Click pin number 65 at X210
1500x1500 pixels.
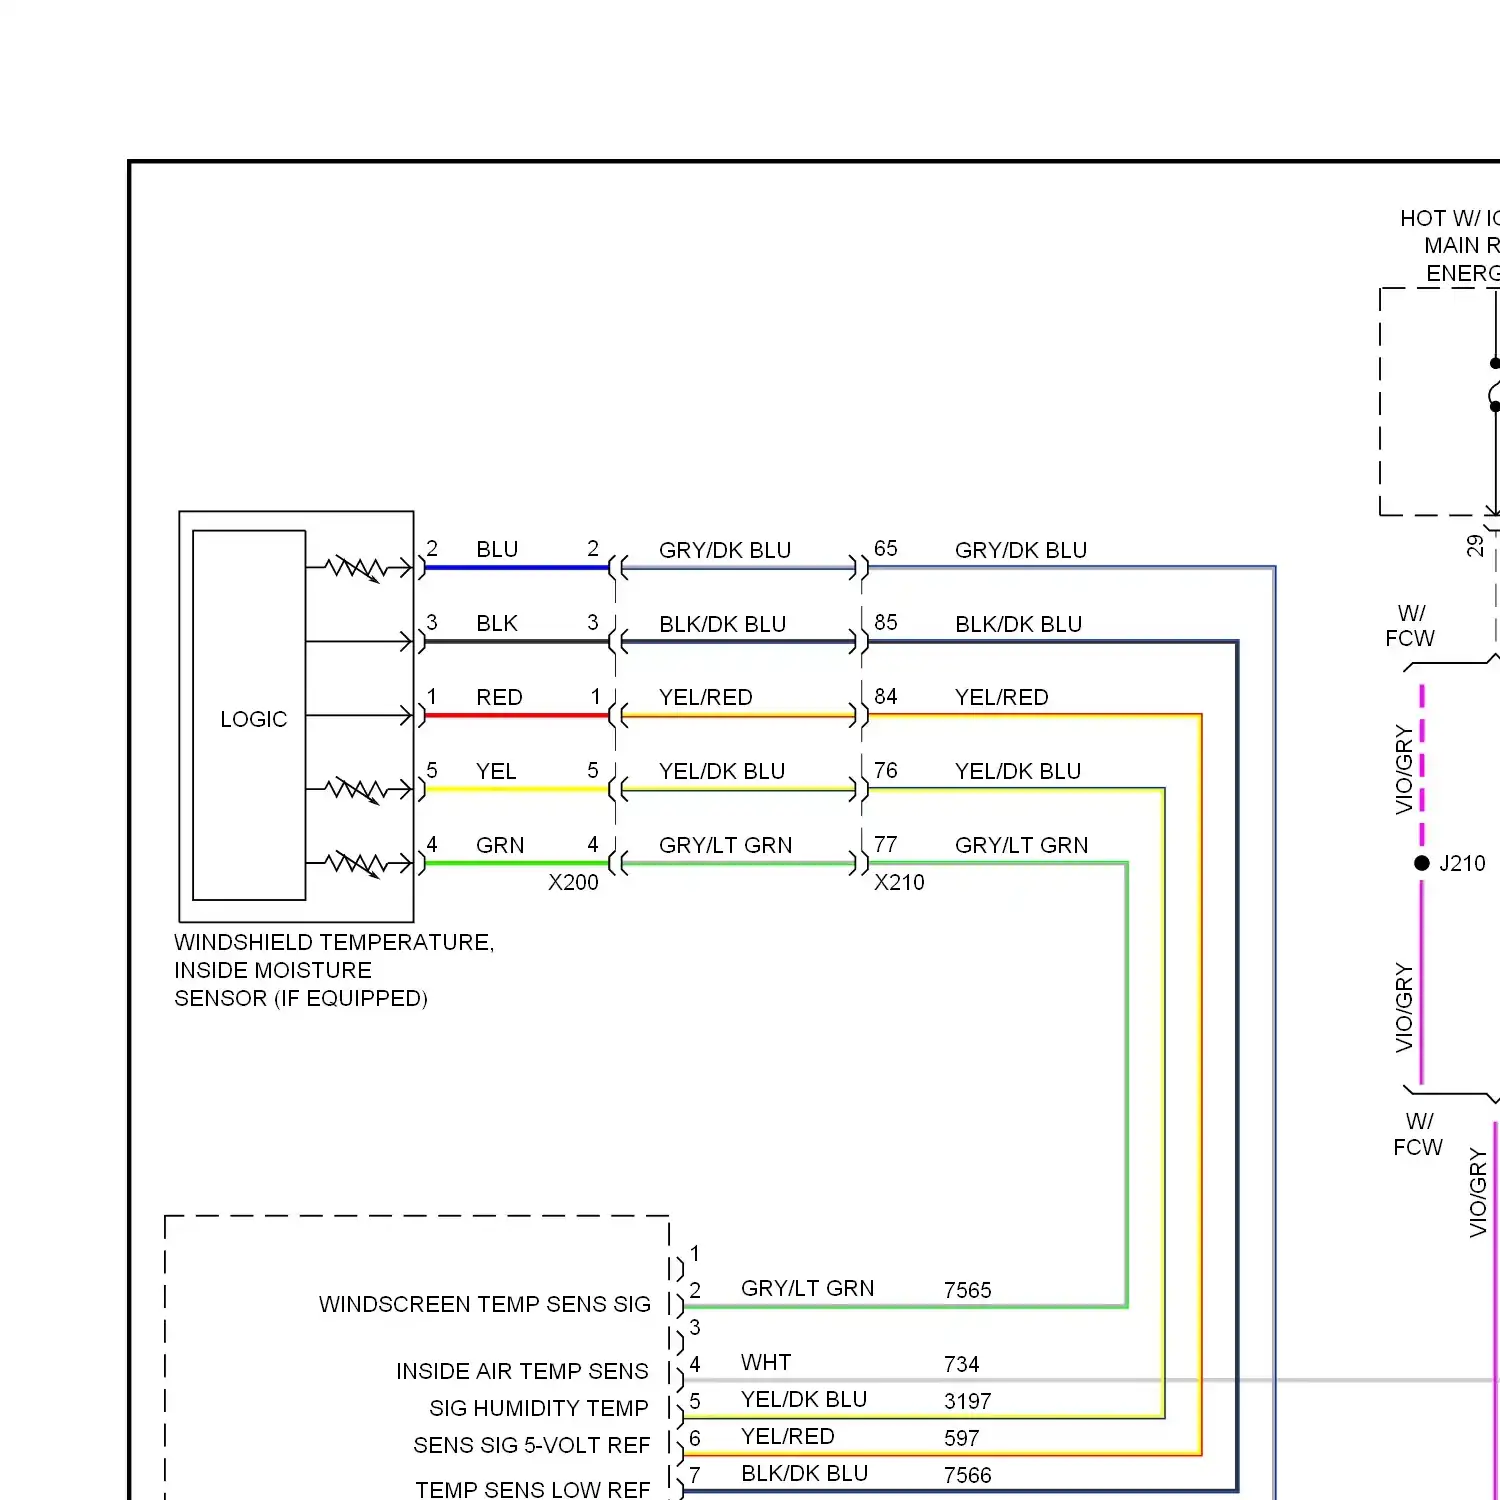coord(886,548)
